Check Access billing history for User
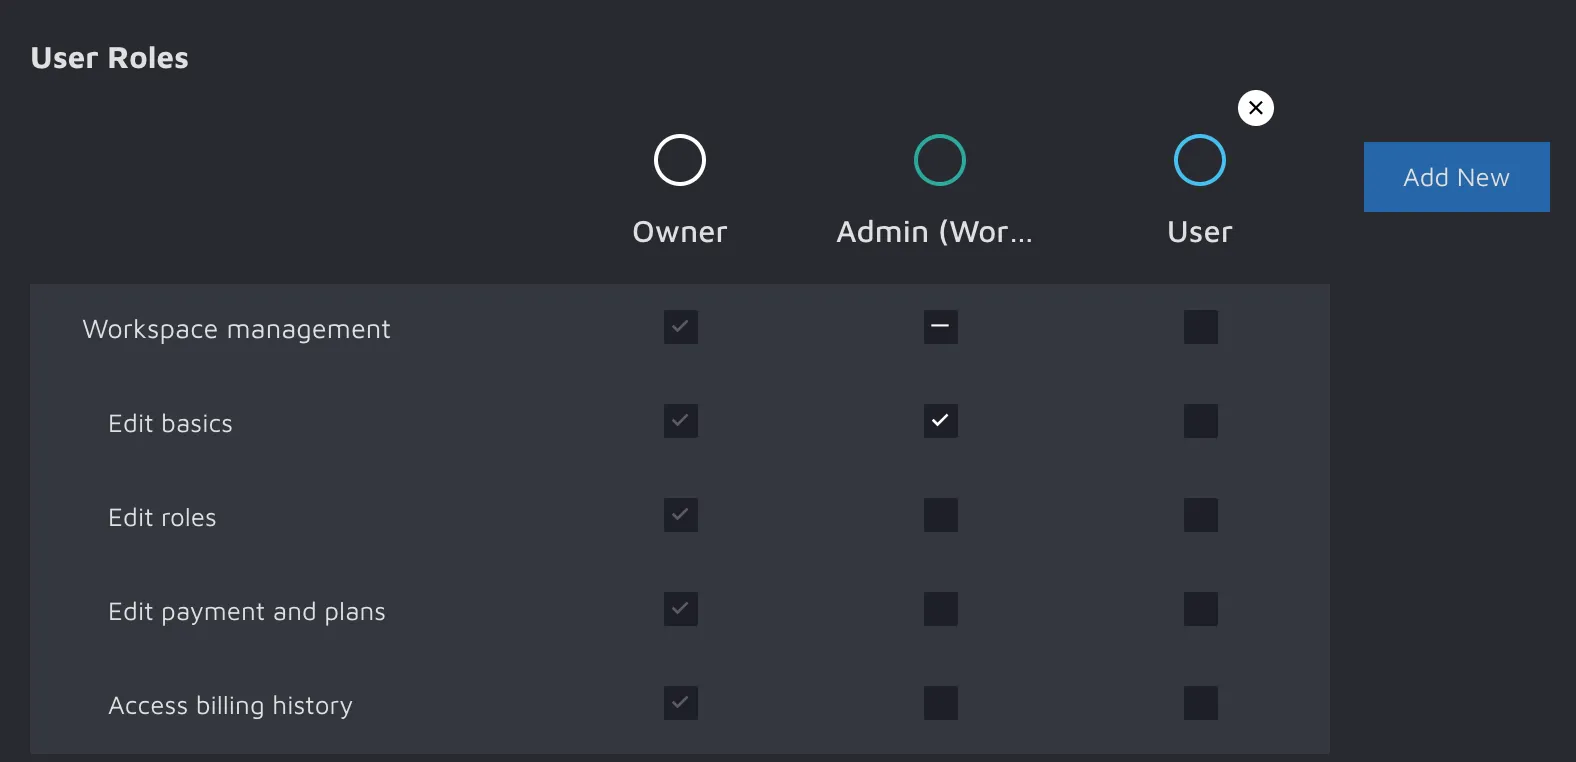The image size is (1576, 762). coord(1200,703)
